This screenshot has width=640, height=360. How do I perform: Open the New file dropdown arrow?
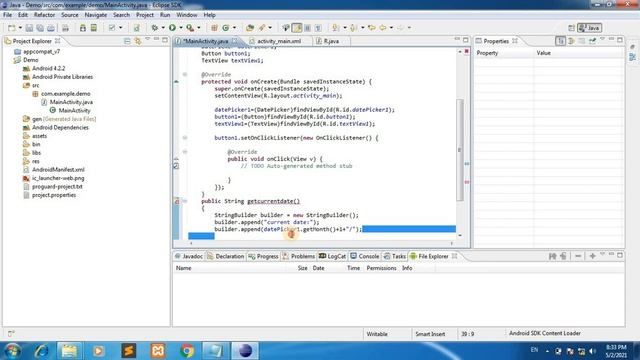pyautogui.click(x=20, y=28)
